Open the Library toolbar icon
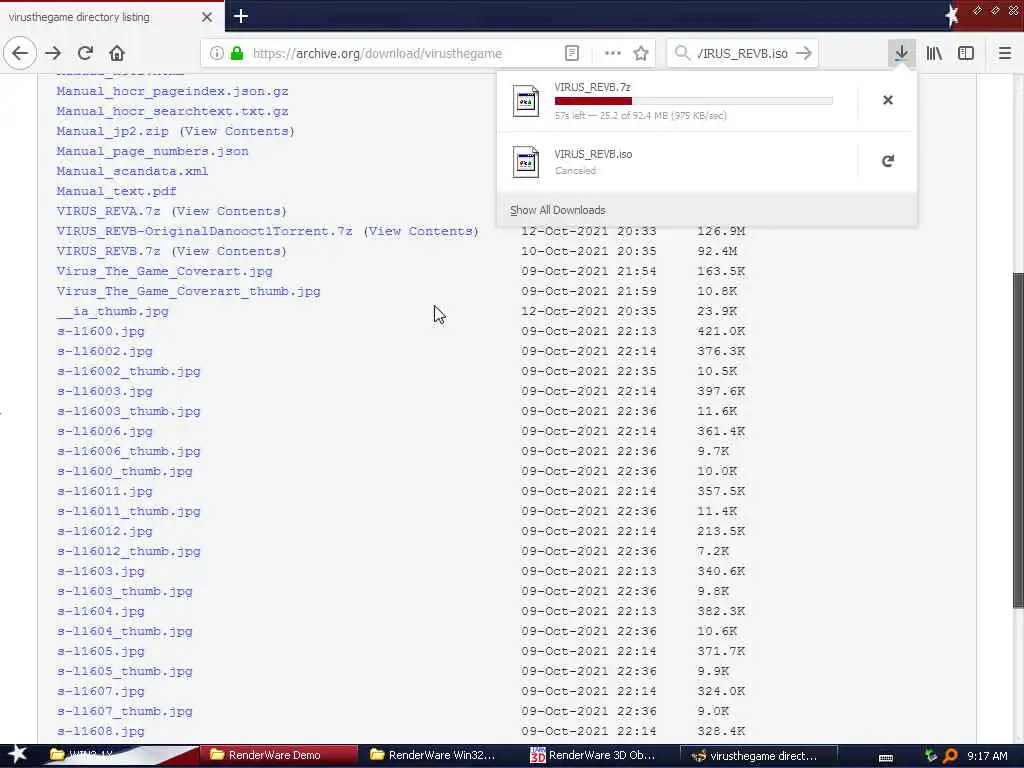 934,53
